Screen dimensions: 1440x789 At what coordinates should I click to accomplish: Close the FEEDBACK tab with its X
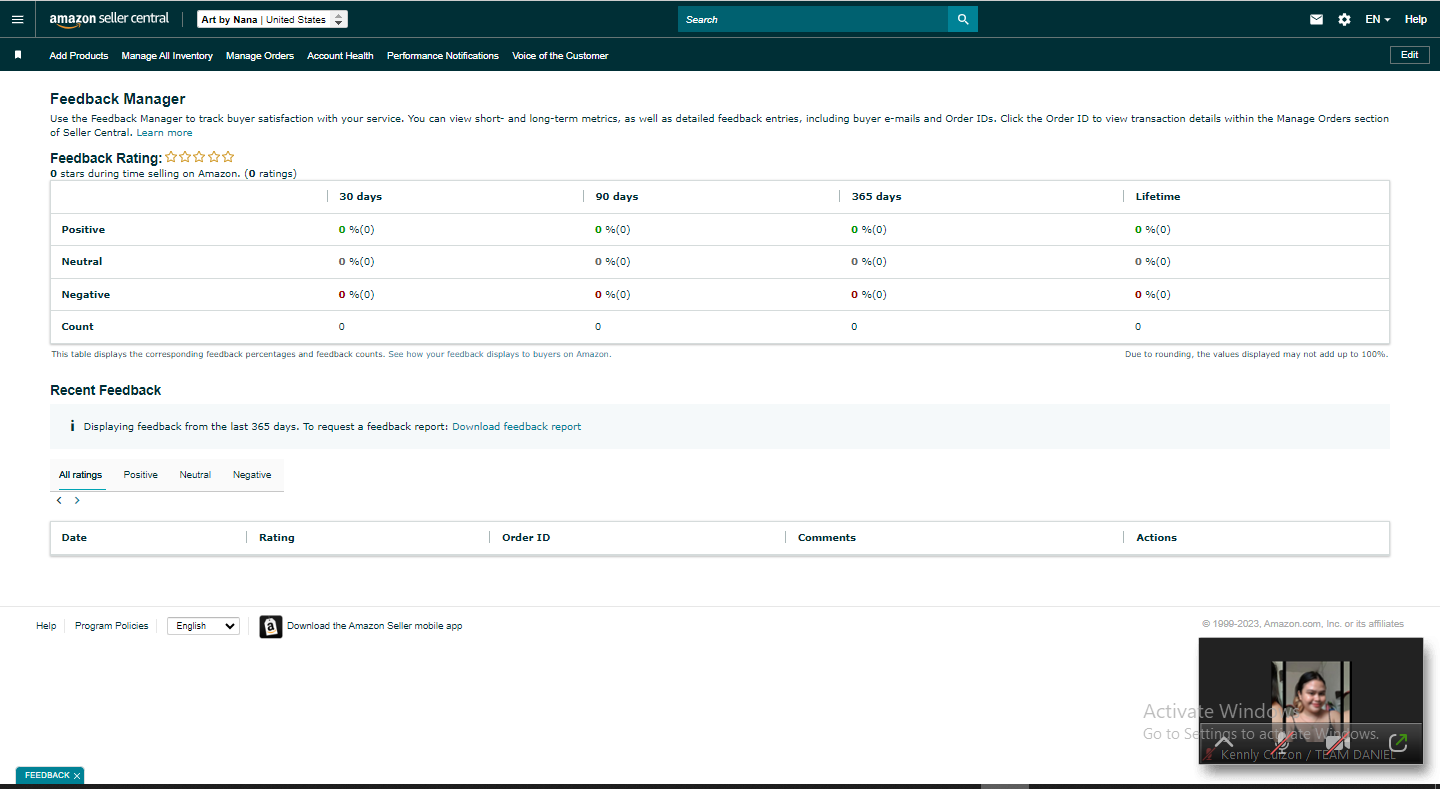(x=77, y=776)
